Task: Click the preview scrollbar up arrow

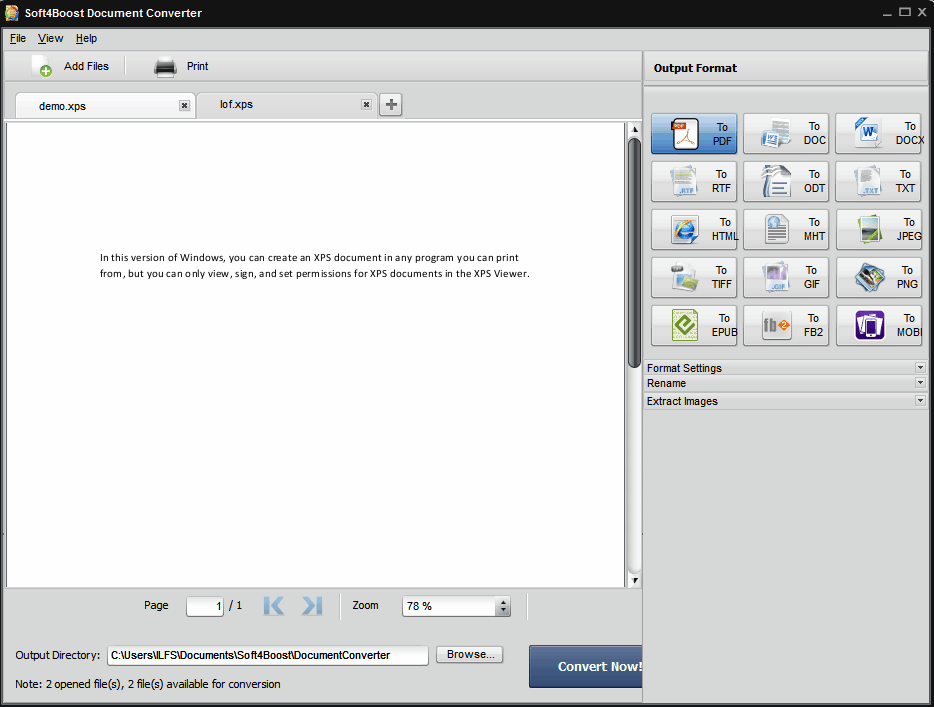Action: pyautogui.click(x=635, y=129)
